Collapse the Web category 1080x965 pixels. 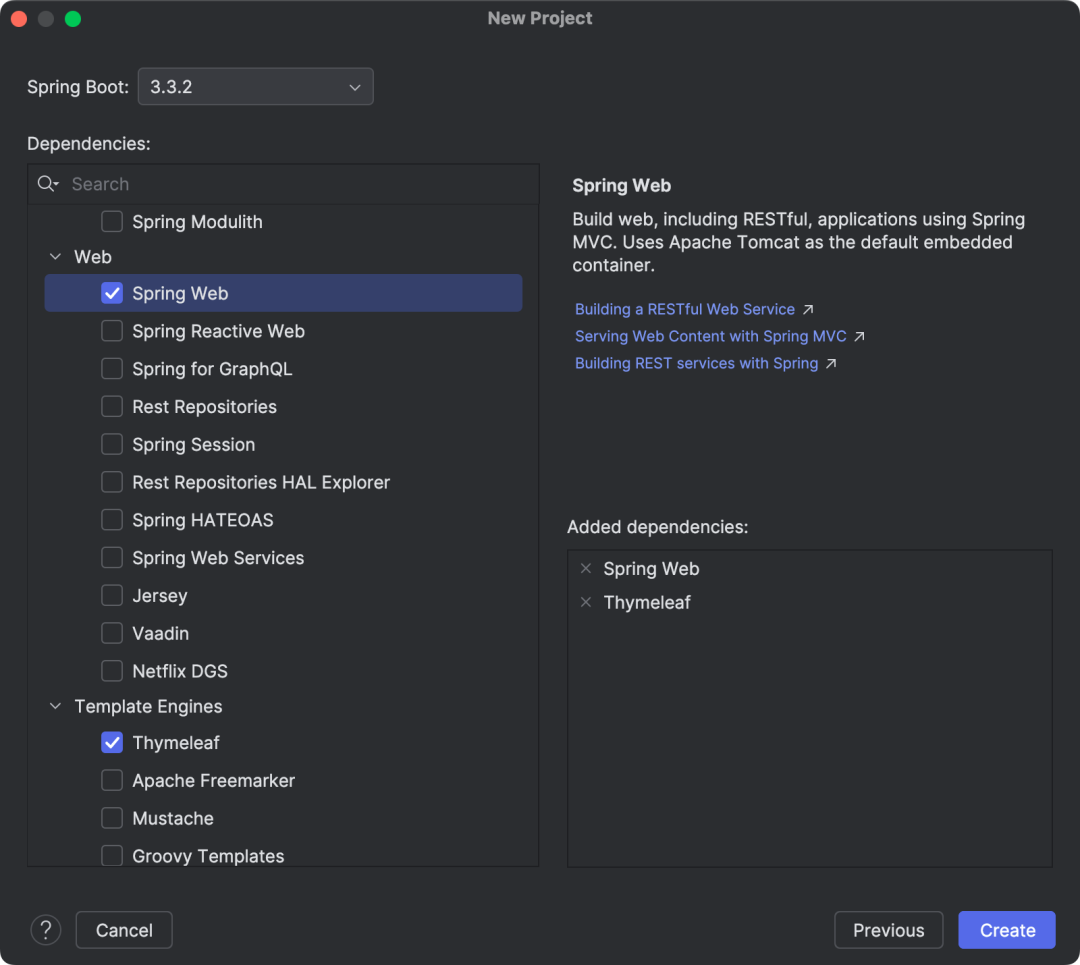pos(55,257)
